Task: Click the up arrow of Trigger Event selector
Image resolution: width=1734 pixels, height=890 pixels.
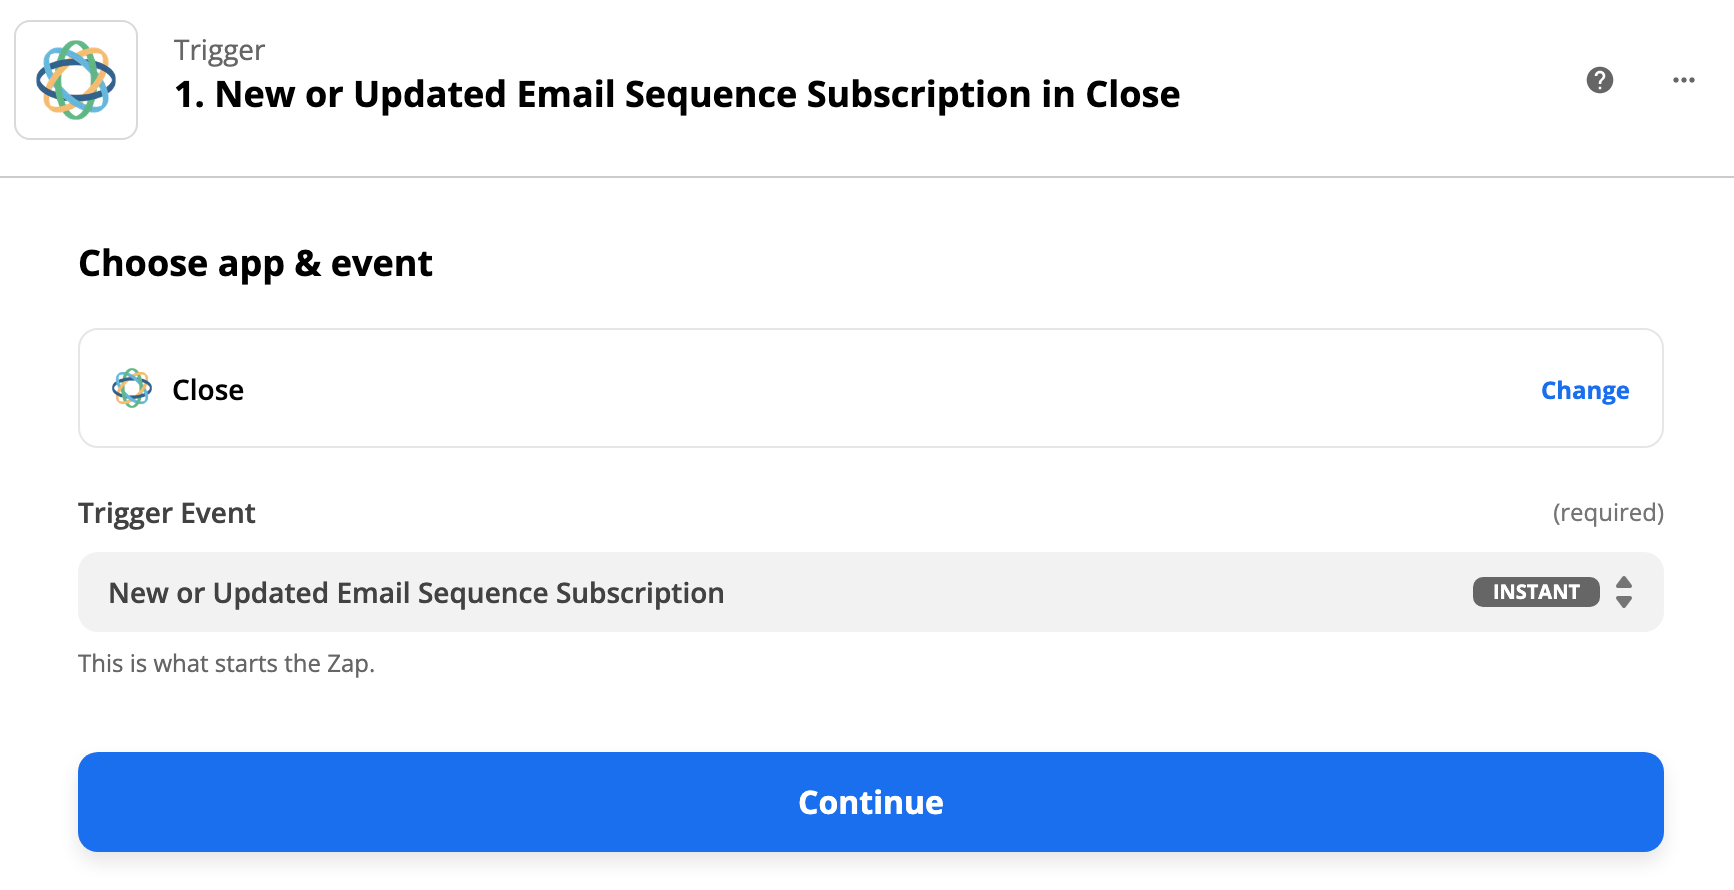Action: [x=1624, y=583]
